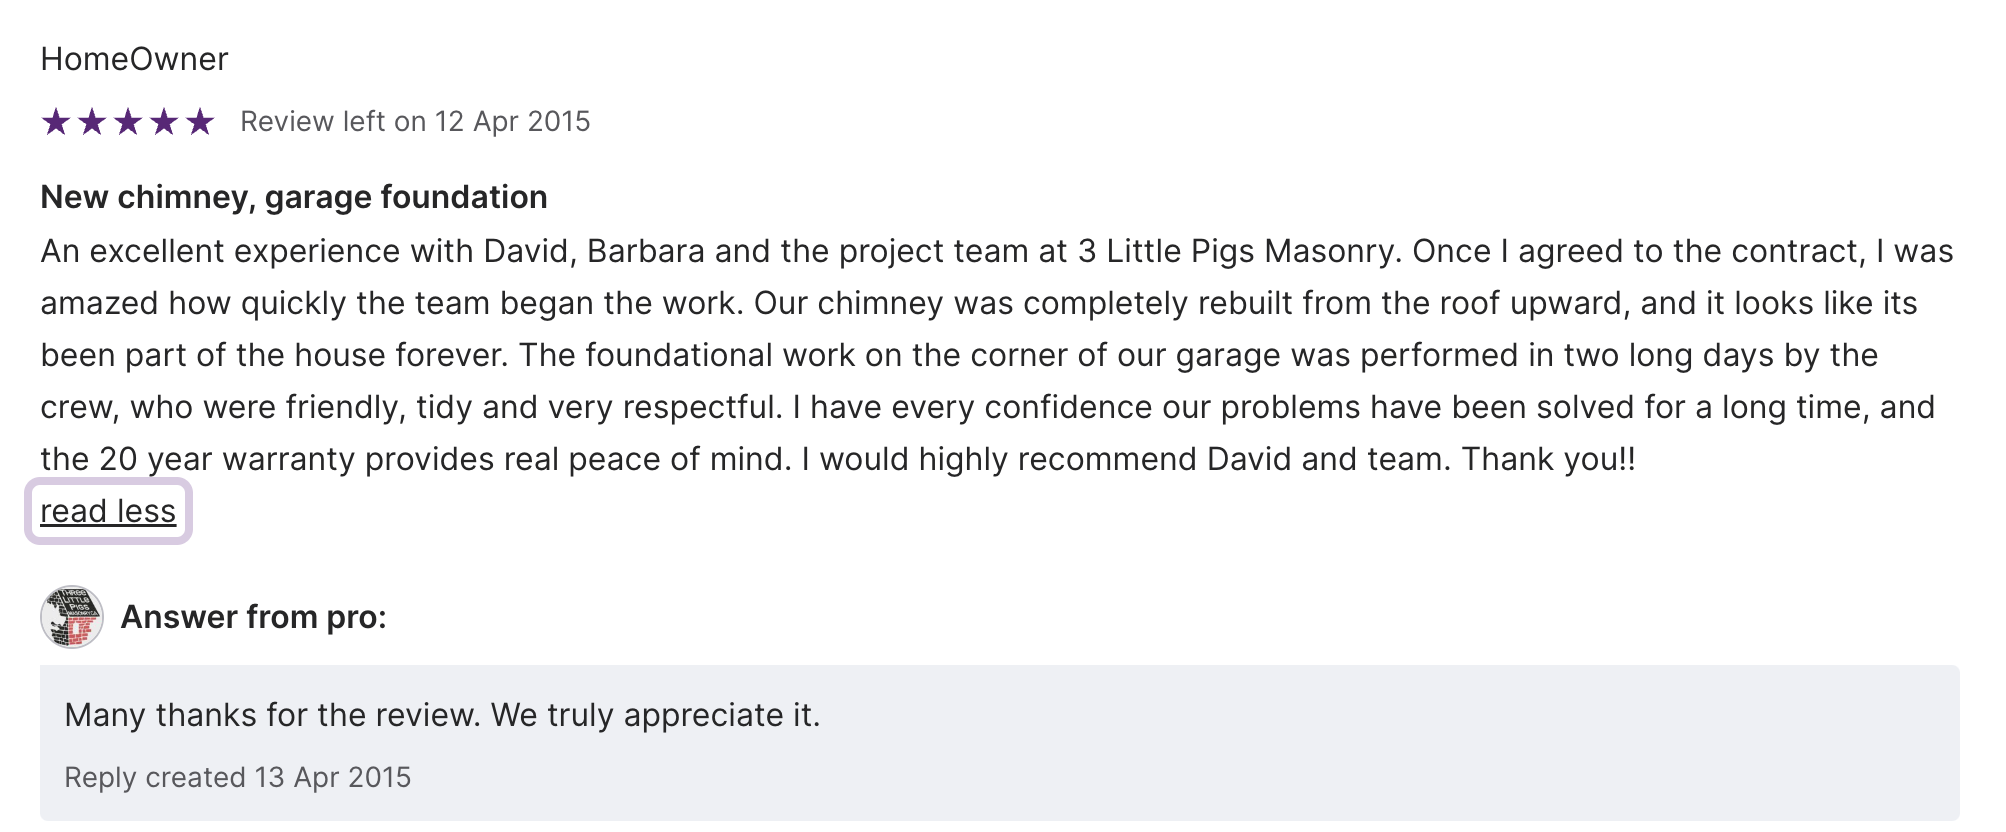Click the fourth purple rating star
This screenshot has height=832, width=2006.
coord(164,122)
